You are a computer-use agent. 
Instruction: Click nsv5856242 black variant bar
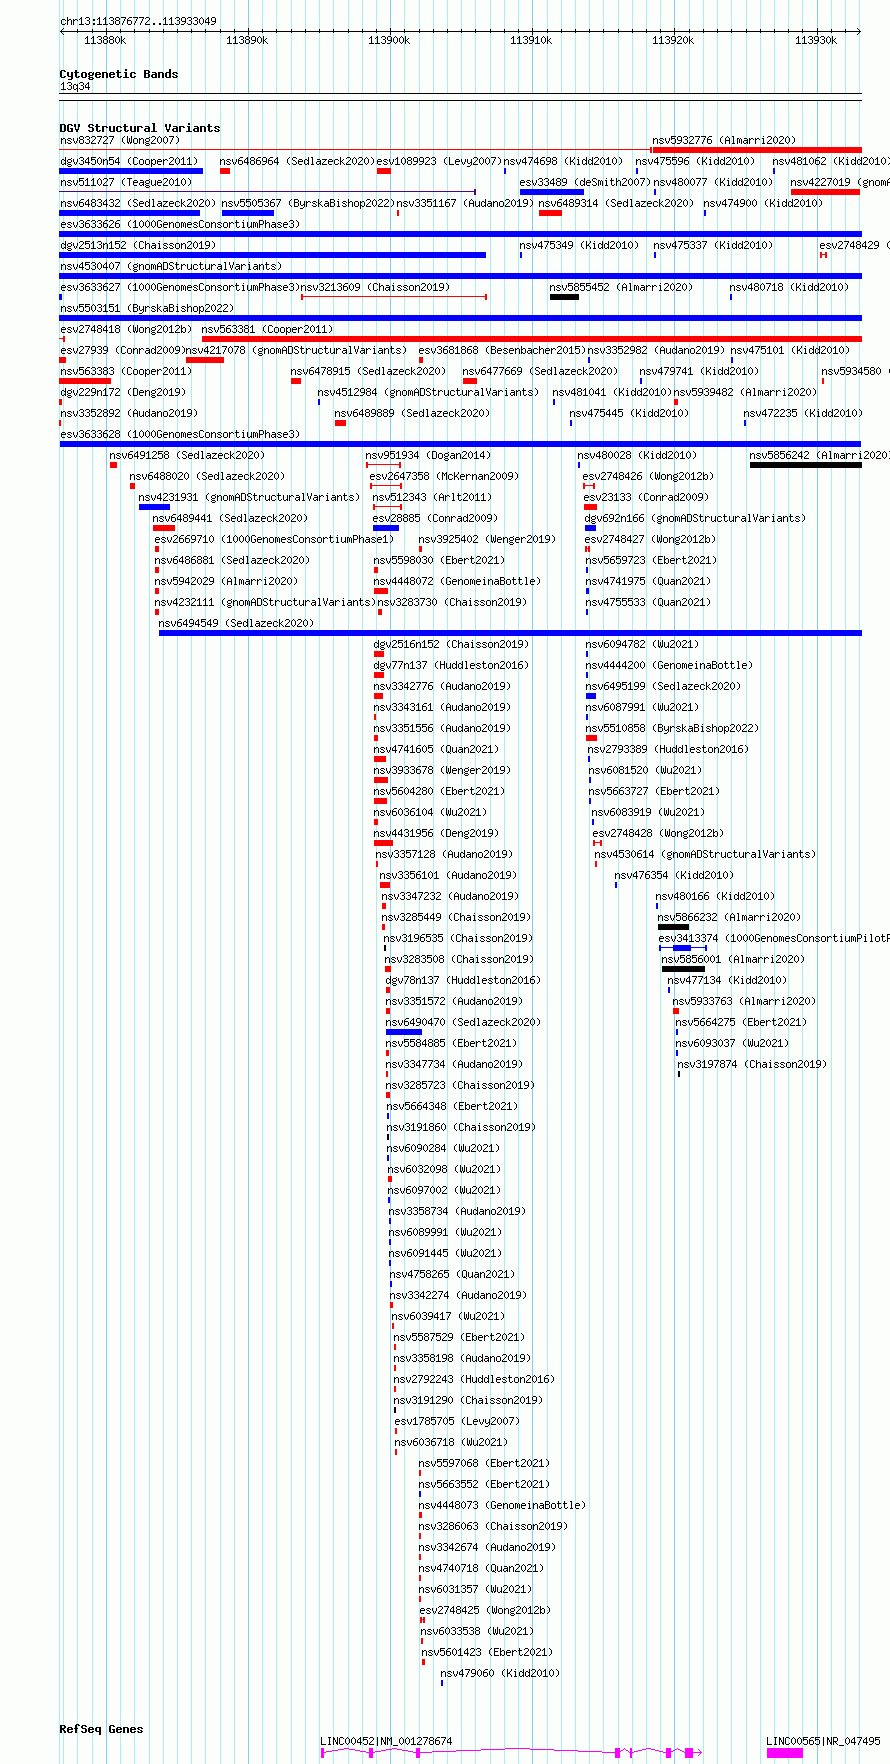click(805, 465)
